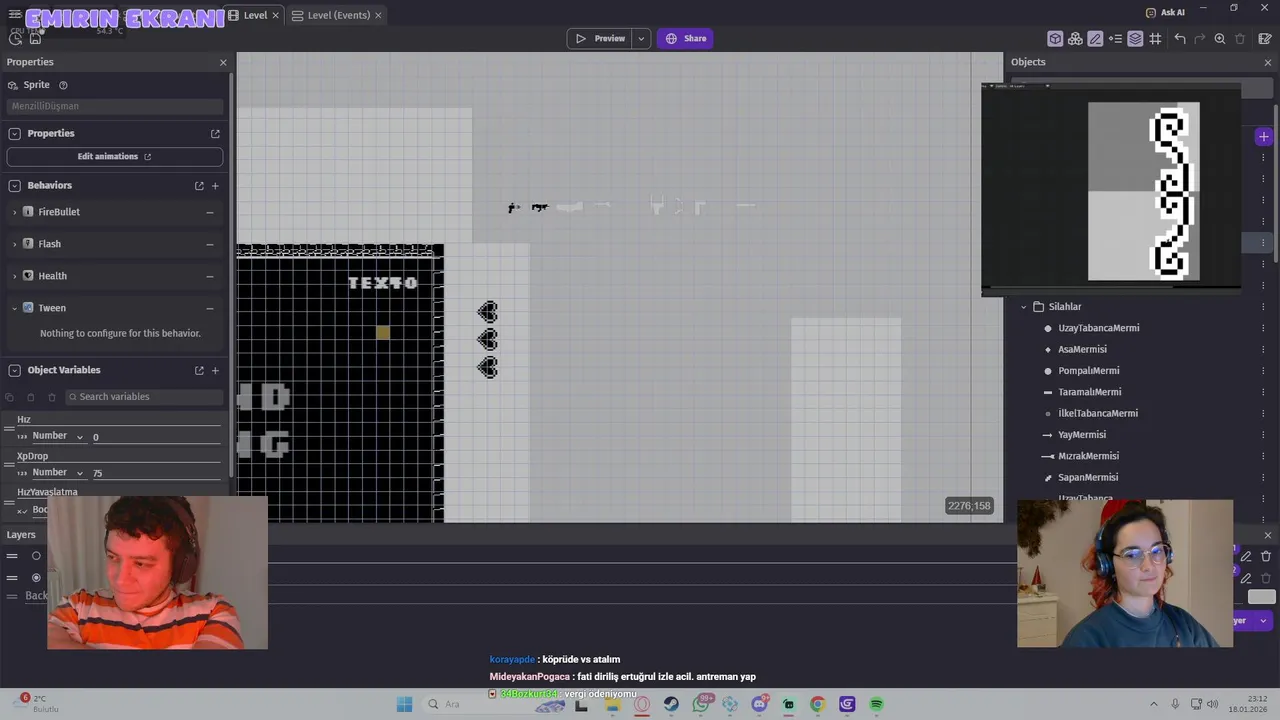
Task: Collapse the Tween behavior
Action: pos(15,308)
